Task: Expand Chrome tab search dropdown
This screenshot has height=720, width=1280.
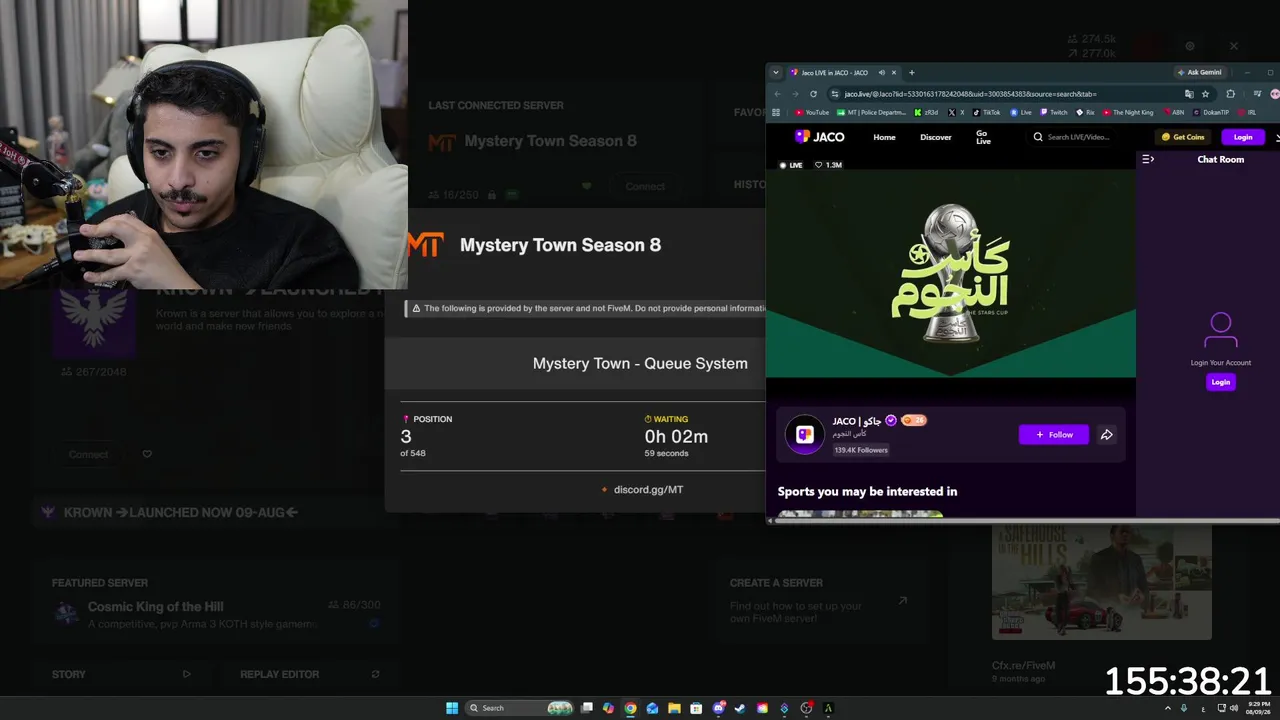Action: 775,72
